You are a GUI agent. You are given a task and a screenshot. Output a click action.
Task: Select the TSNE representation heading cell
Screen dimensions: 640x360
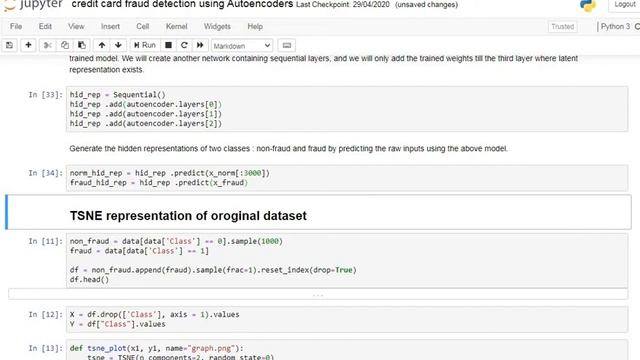coord(318,212)
